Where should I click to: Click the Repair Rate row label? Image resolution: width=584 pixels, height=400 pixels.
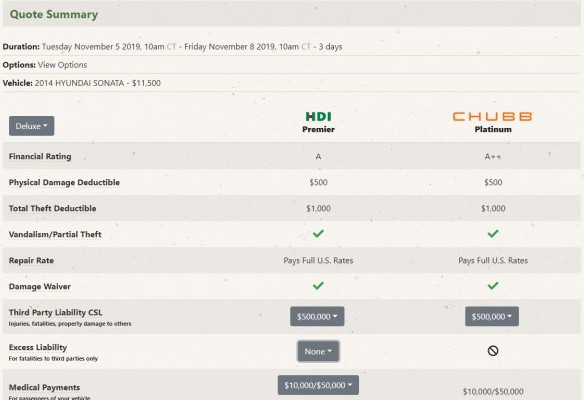(x=31, y=261)
